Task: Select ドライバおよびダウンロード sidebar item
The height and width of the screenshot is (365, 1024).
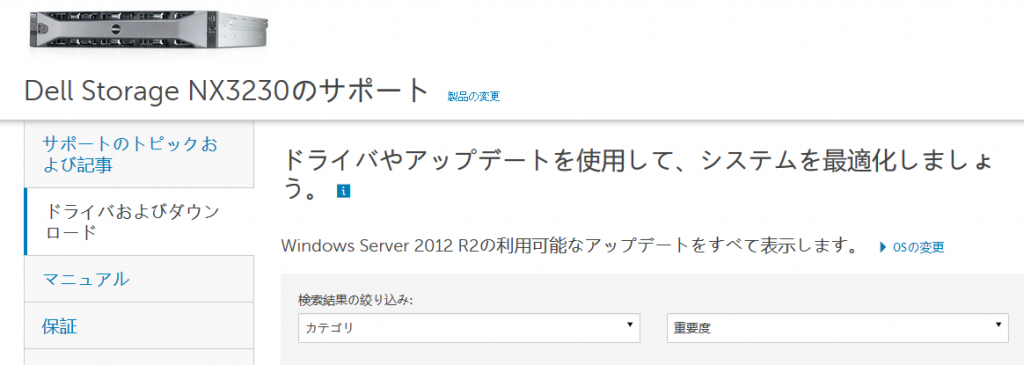Action: (139, 221)
